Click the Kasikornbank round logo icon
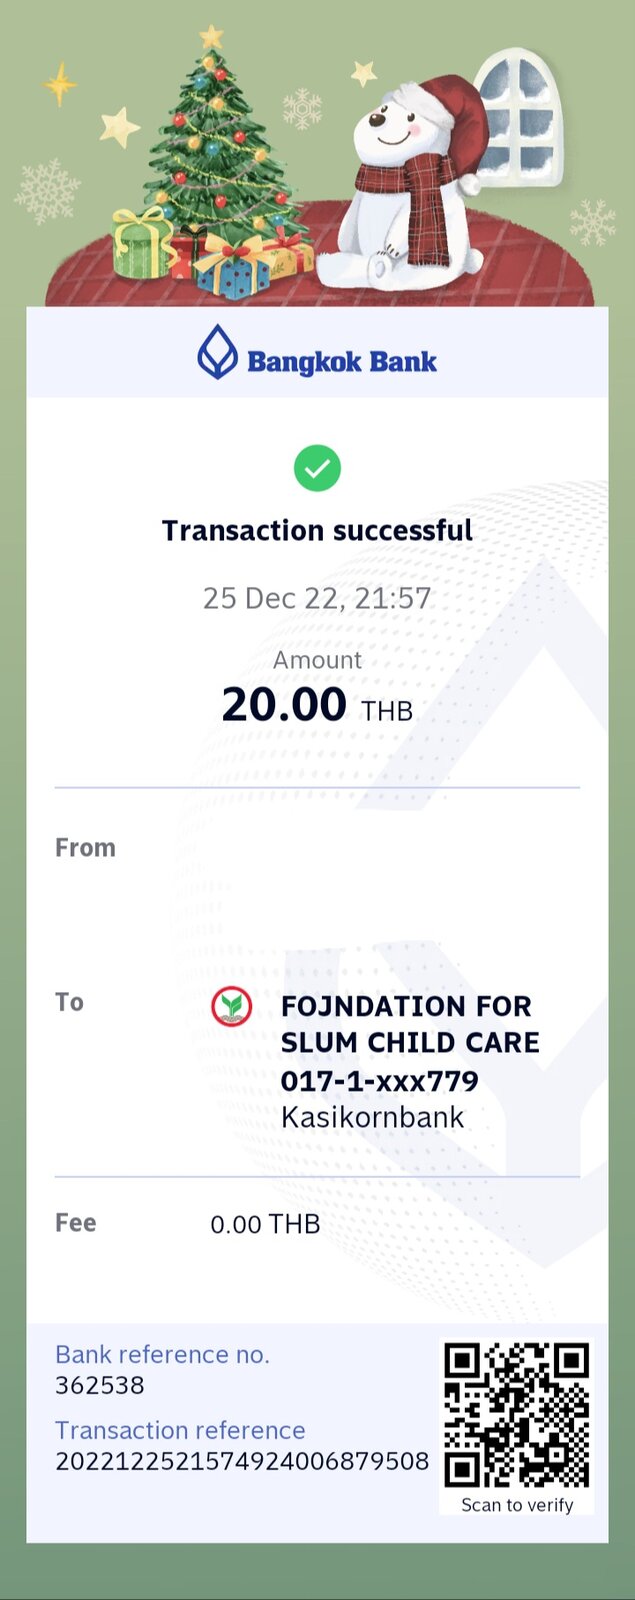Viewport: 635px width, 1600px height. [231, 1006]
